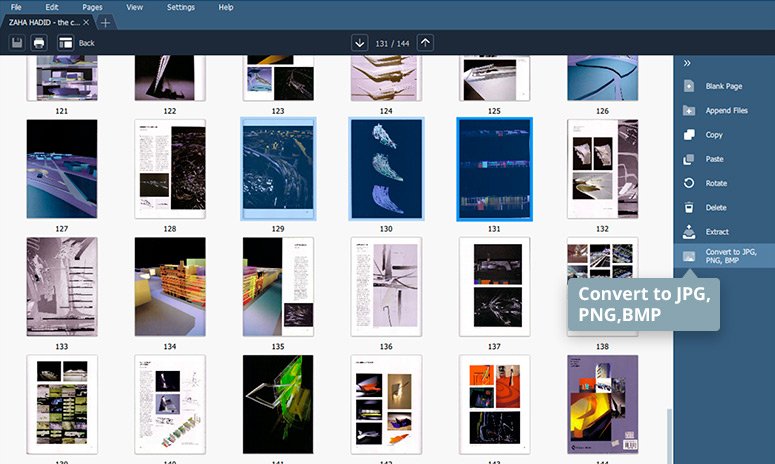Click the selected page 131 thumbnail
This screenshot has width=775, height=464.
[x=494, y=169]
